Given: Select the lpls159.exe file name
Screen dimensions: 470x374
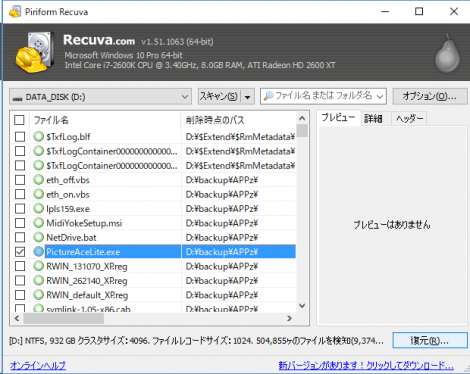Looking at the screenshot, I should pos(68,209).
